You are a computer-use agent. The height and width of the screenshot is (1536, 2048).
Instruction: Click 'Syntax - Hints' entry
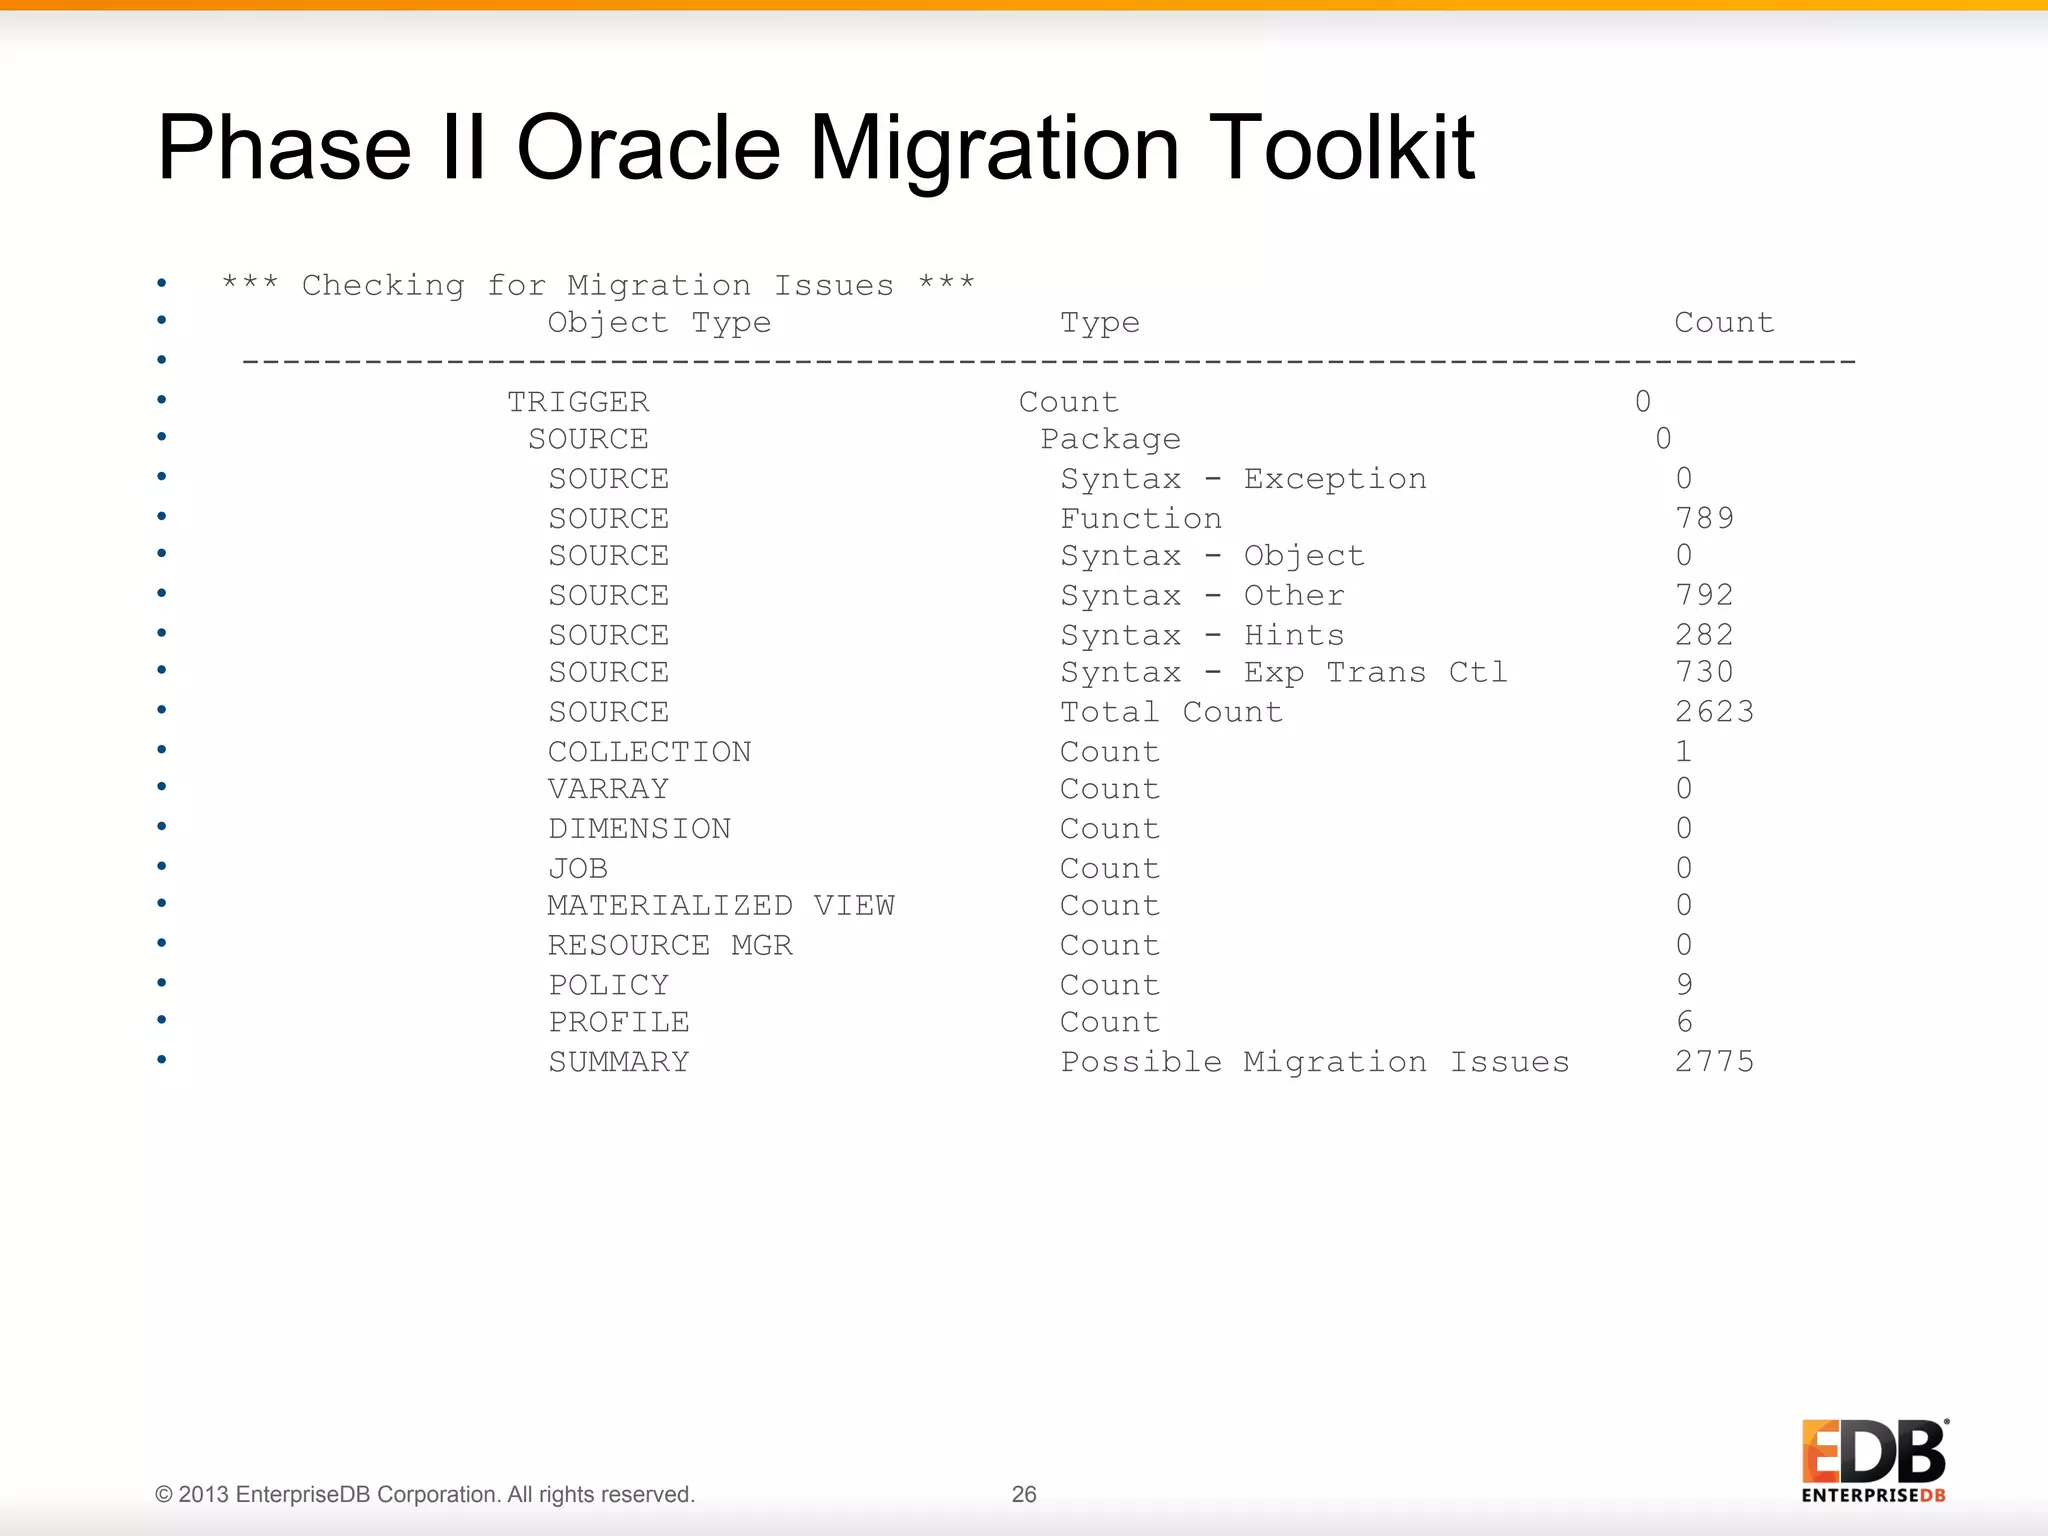tap(1202, 636)
